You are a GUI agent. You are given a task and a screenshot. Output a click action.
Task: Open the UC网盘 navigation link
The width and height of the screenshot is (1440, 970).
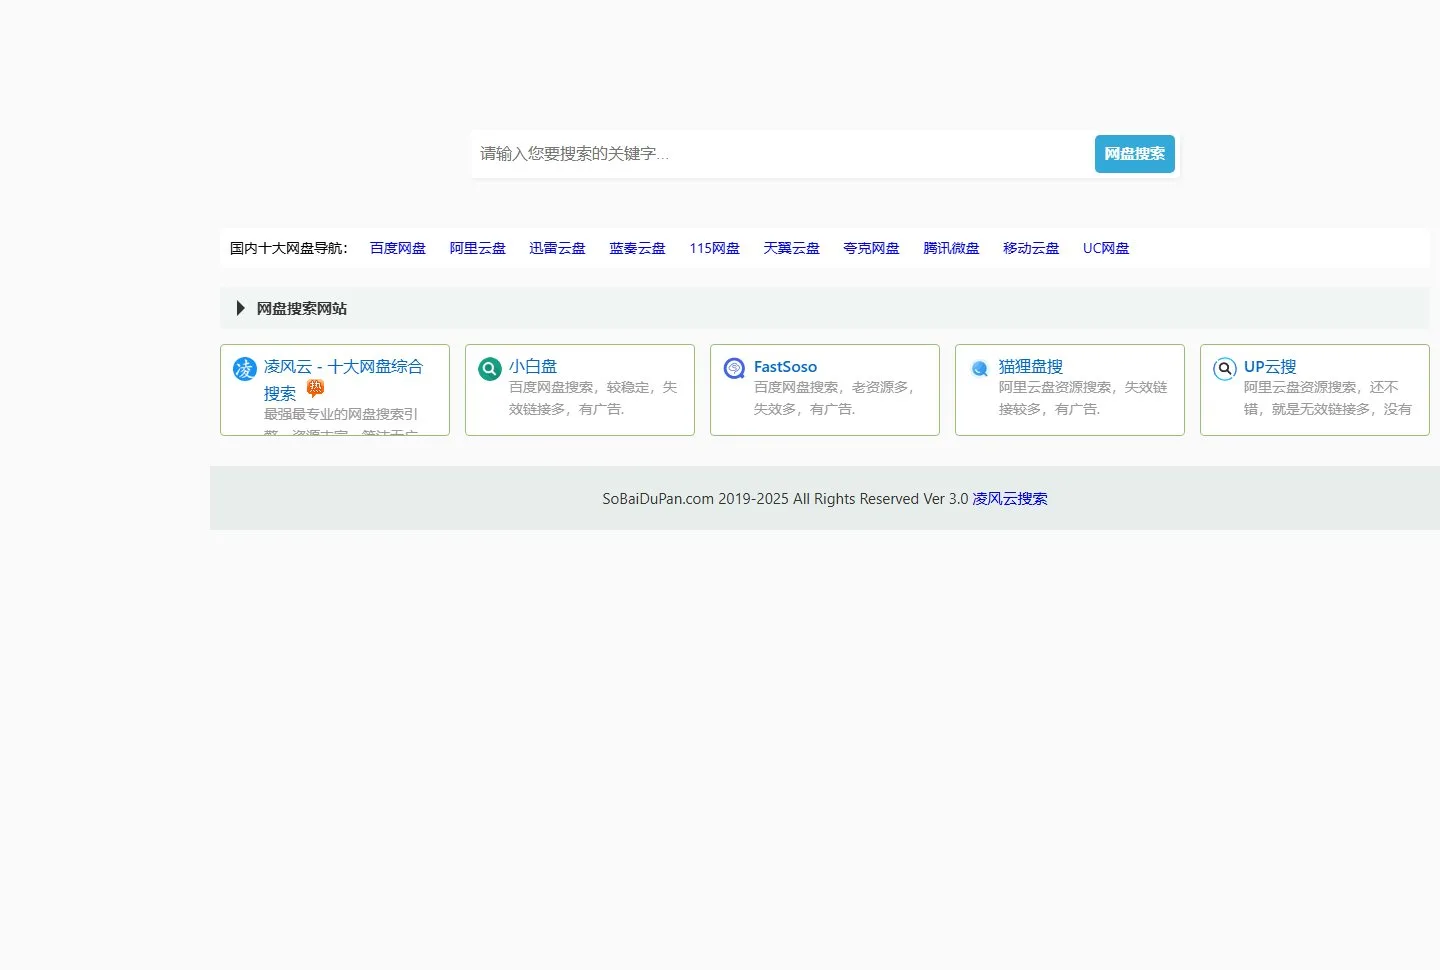(1106, 248)
